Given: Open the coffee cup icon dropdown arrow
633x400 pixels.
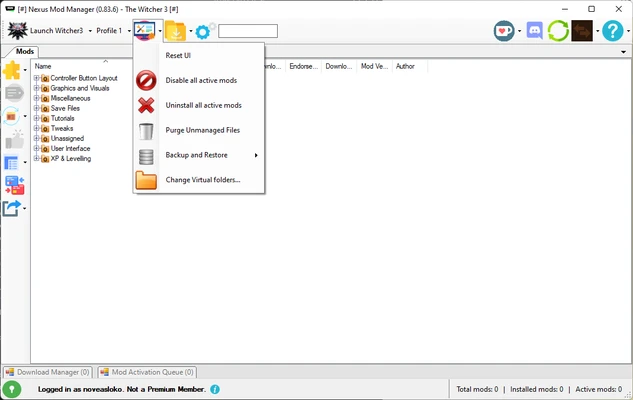Looking at the screenshot, I should pos(520,31).
